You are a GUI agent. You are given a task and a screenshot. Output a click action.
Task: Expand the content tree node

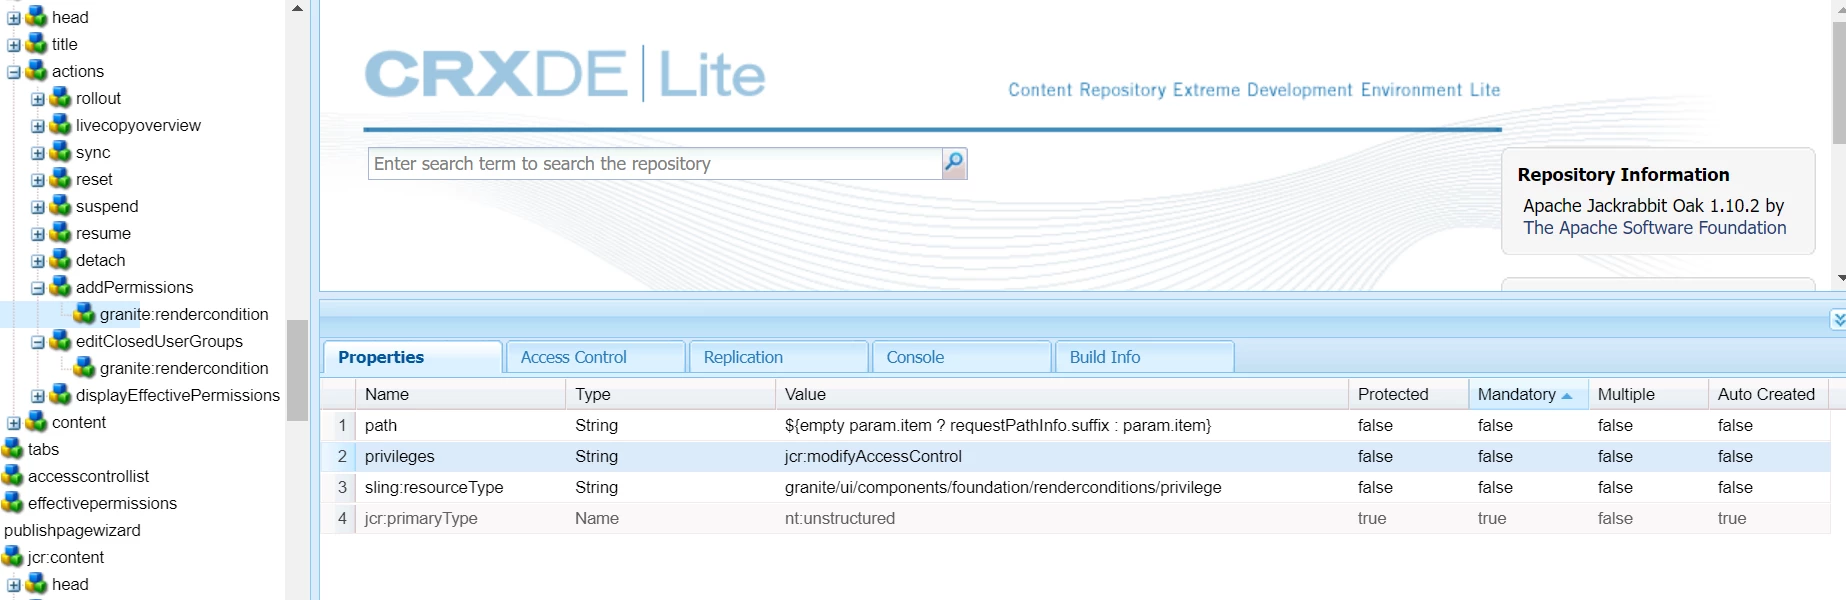pos(14,423)
